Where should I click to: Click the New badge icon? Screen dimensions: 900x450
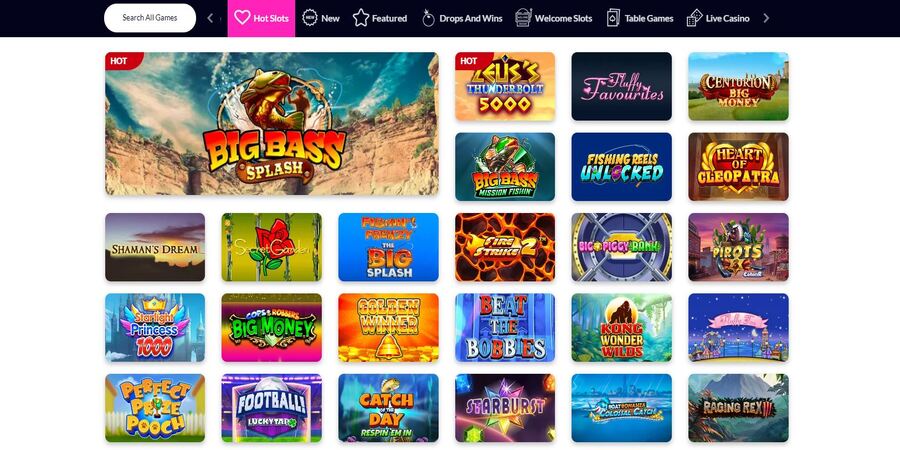[309, 18]
